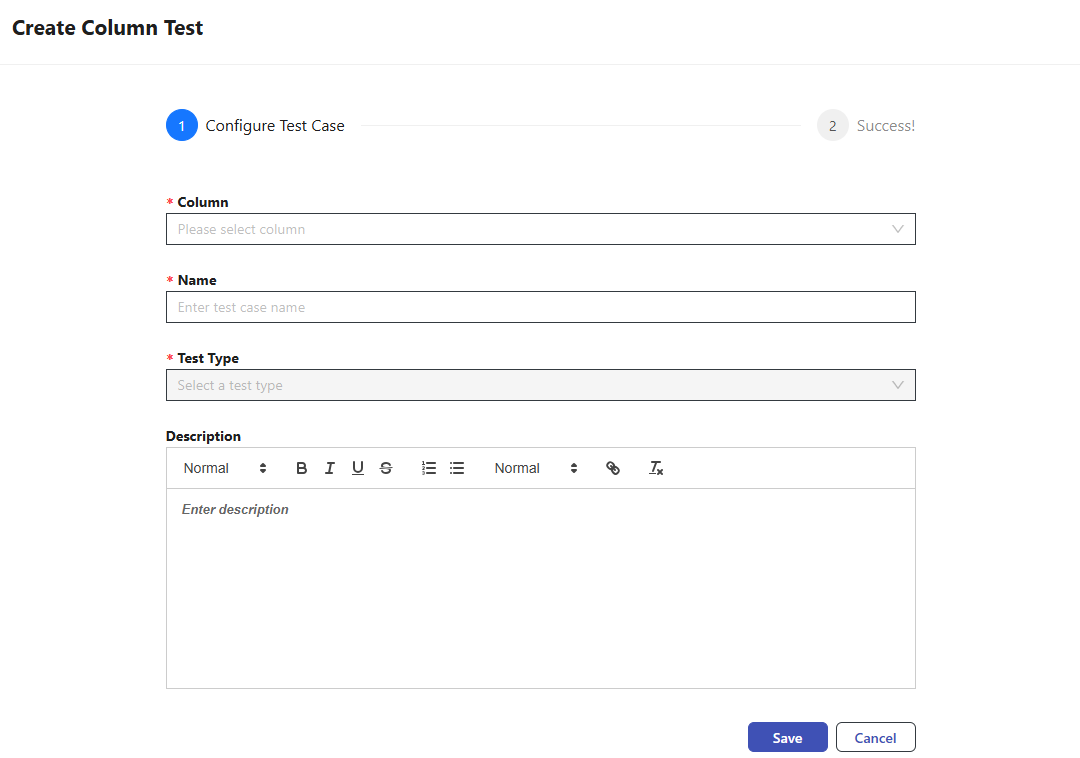The width and height of the screenshot is (1080, 758).
Task: Toggle bold formatting in the description editor
Action: [x=301, y=467]
